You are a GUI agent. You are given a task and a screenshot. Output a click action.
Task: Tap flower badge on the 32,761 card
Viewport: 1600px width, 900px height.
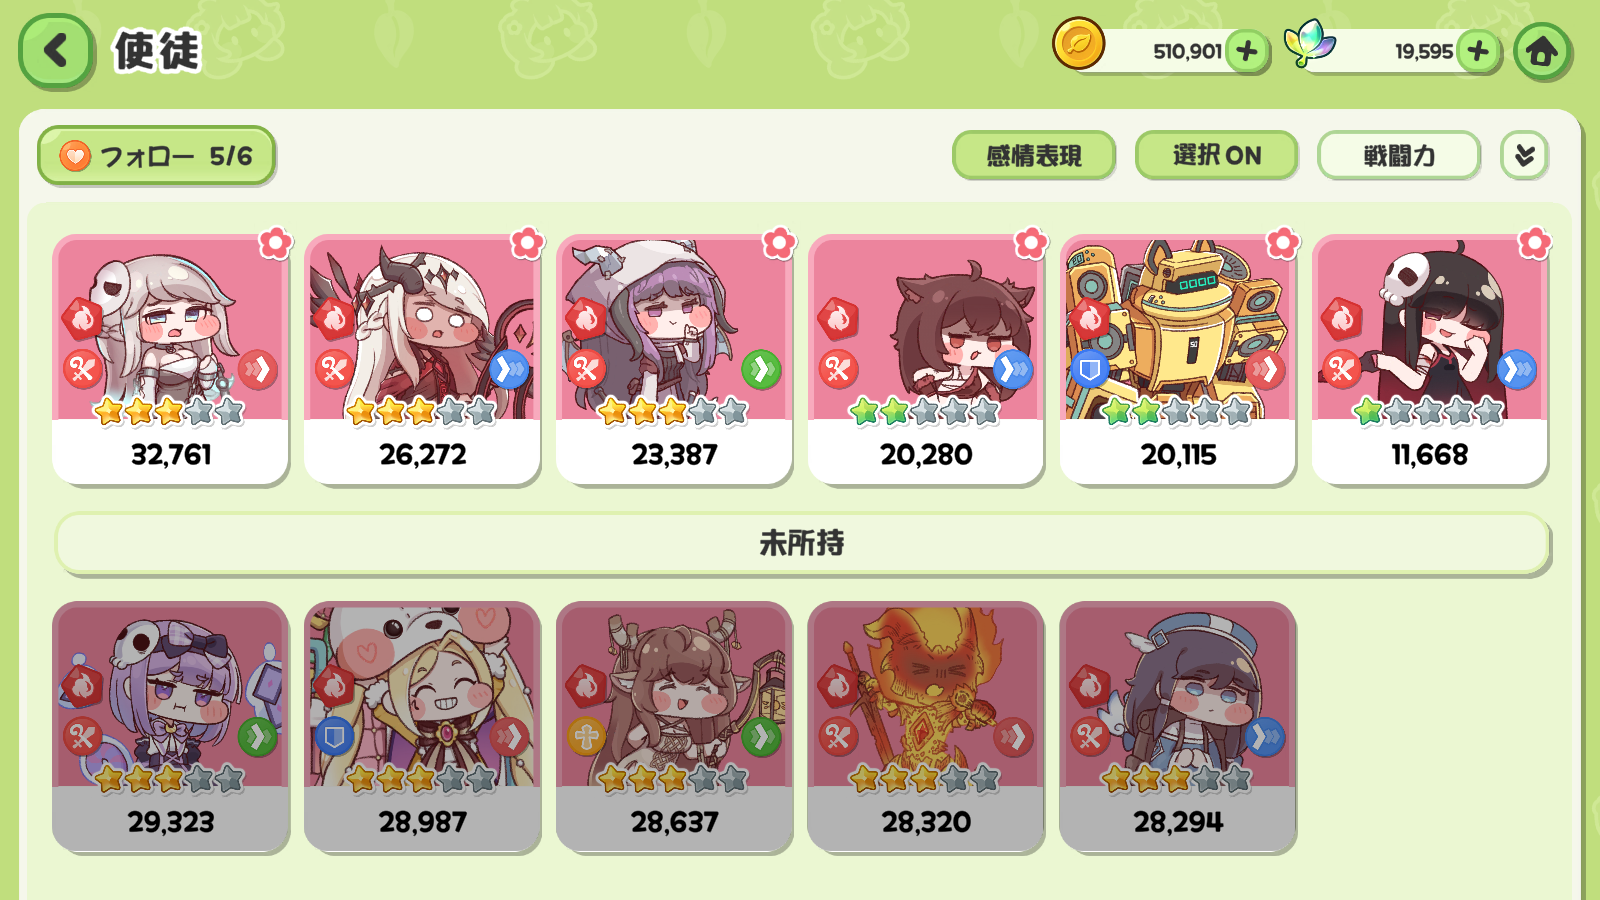(275, 243)
